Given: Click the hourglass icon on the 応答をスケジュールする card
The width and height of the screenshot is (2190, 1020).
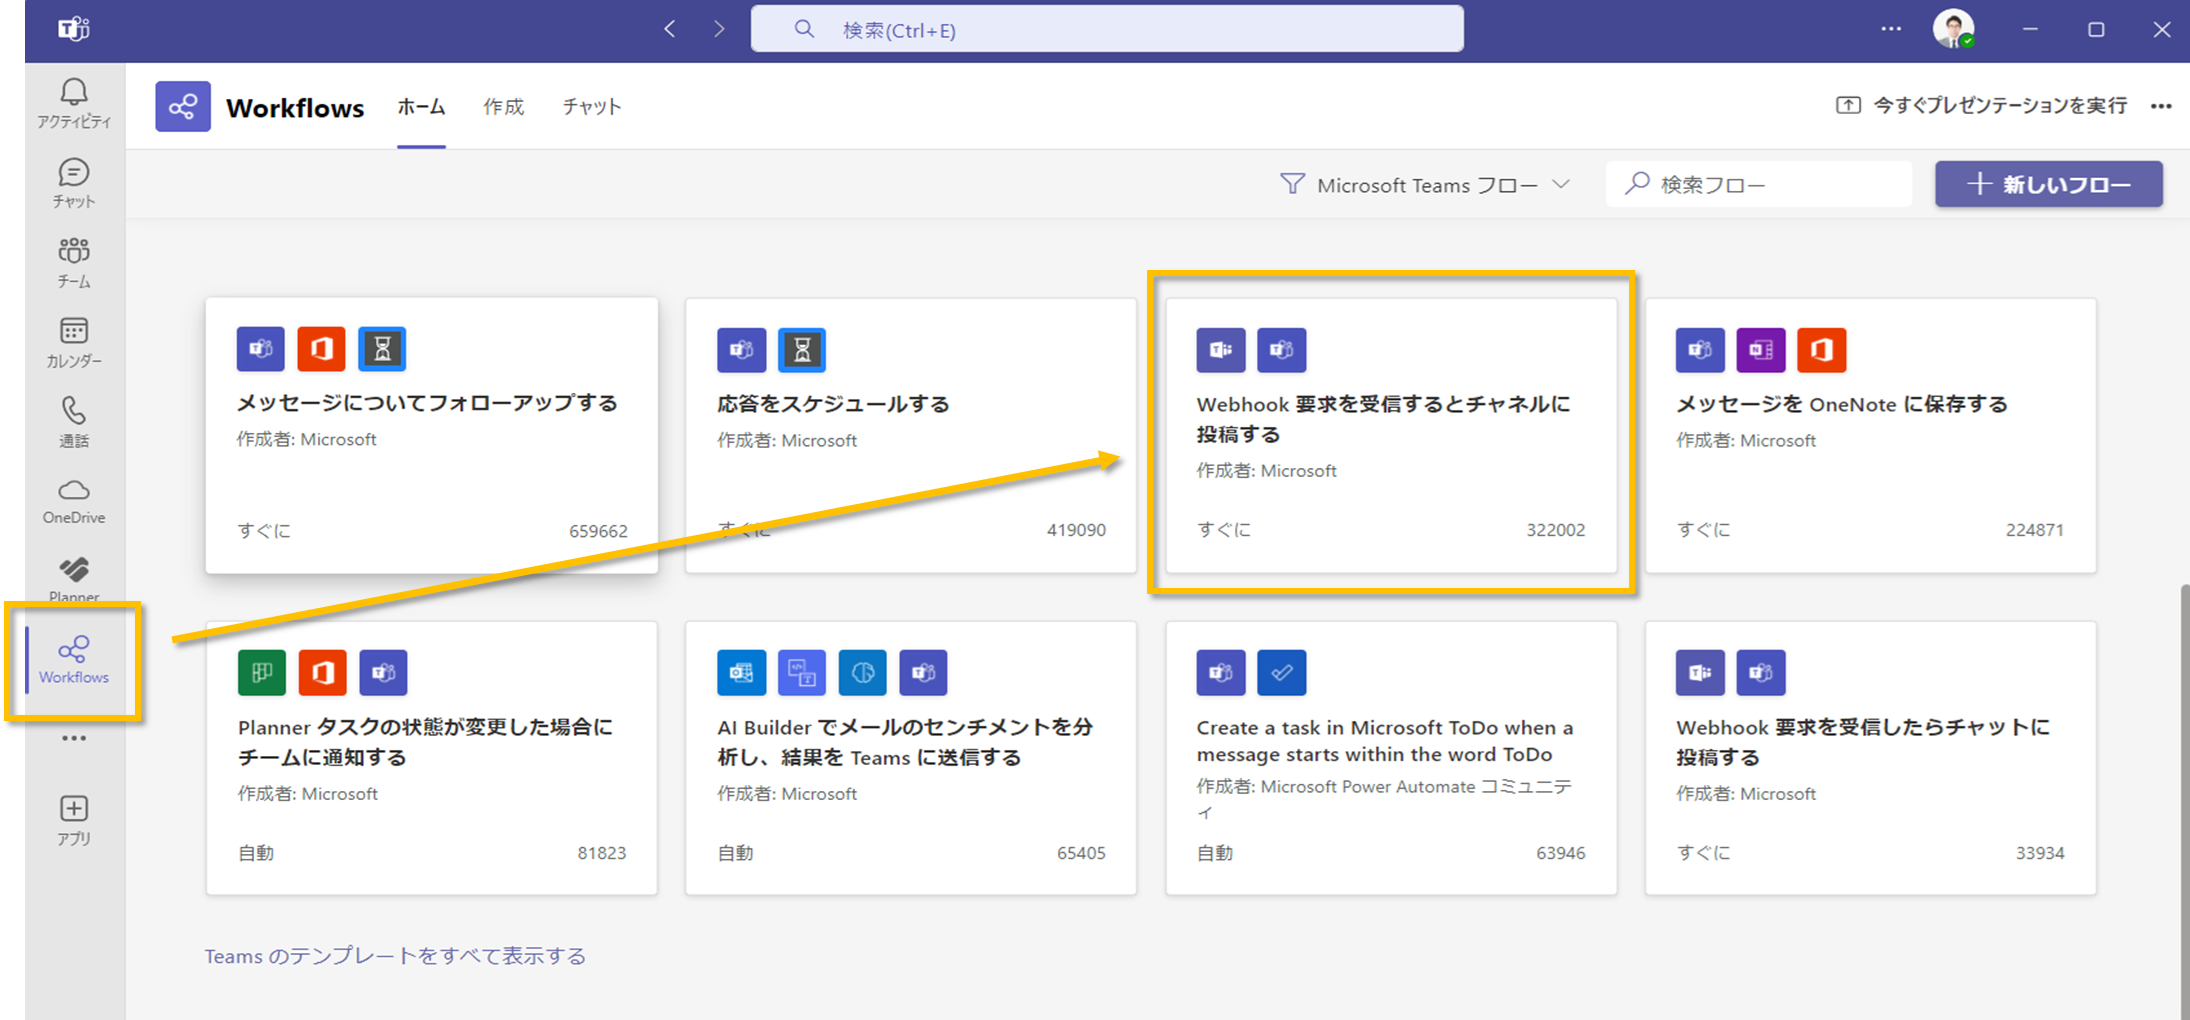Looking at the screenshot, I should (802, 350).
